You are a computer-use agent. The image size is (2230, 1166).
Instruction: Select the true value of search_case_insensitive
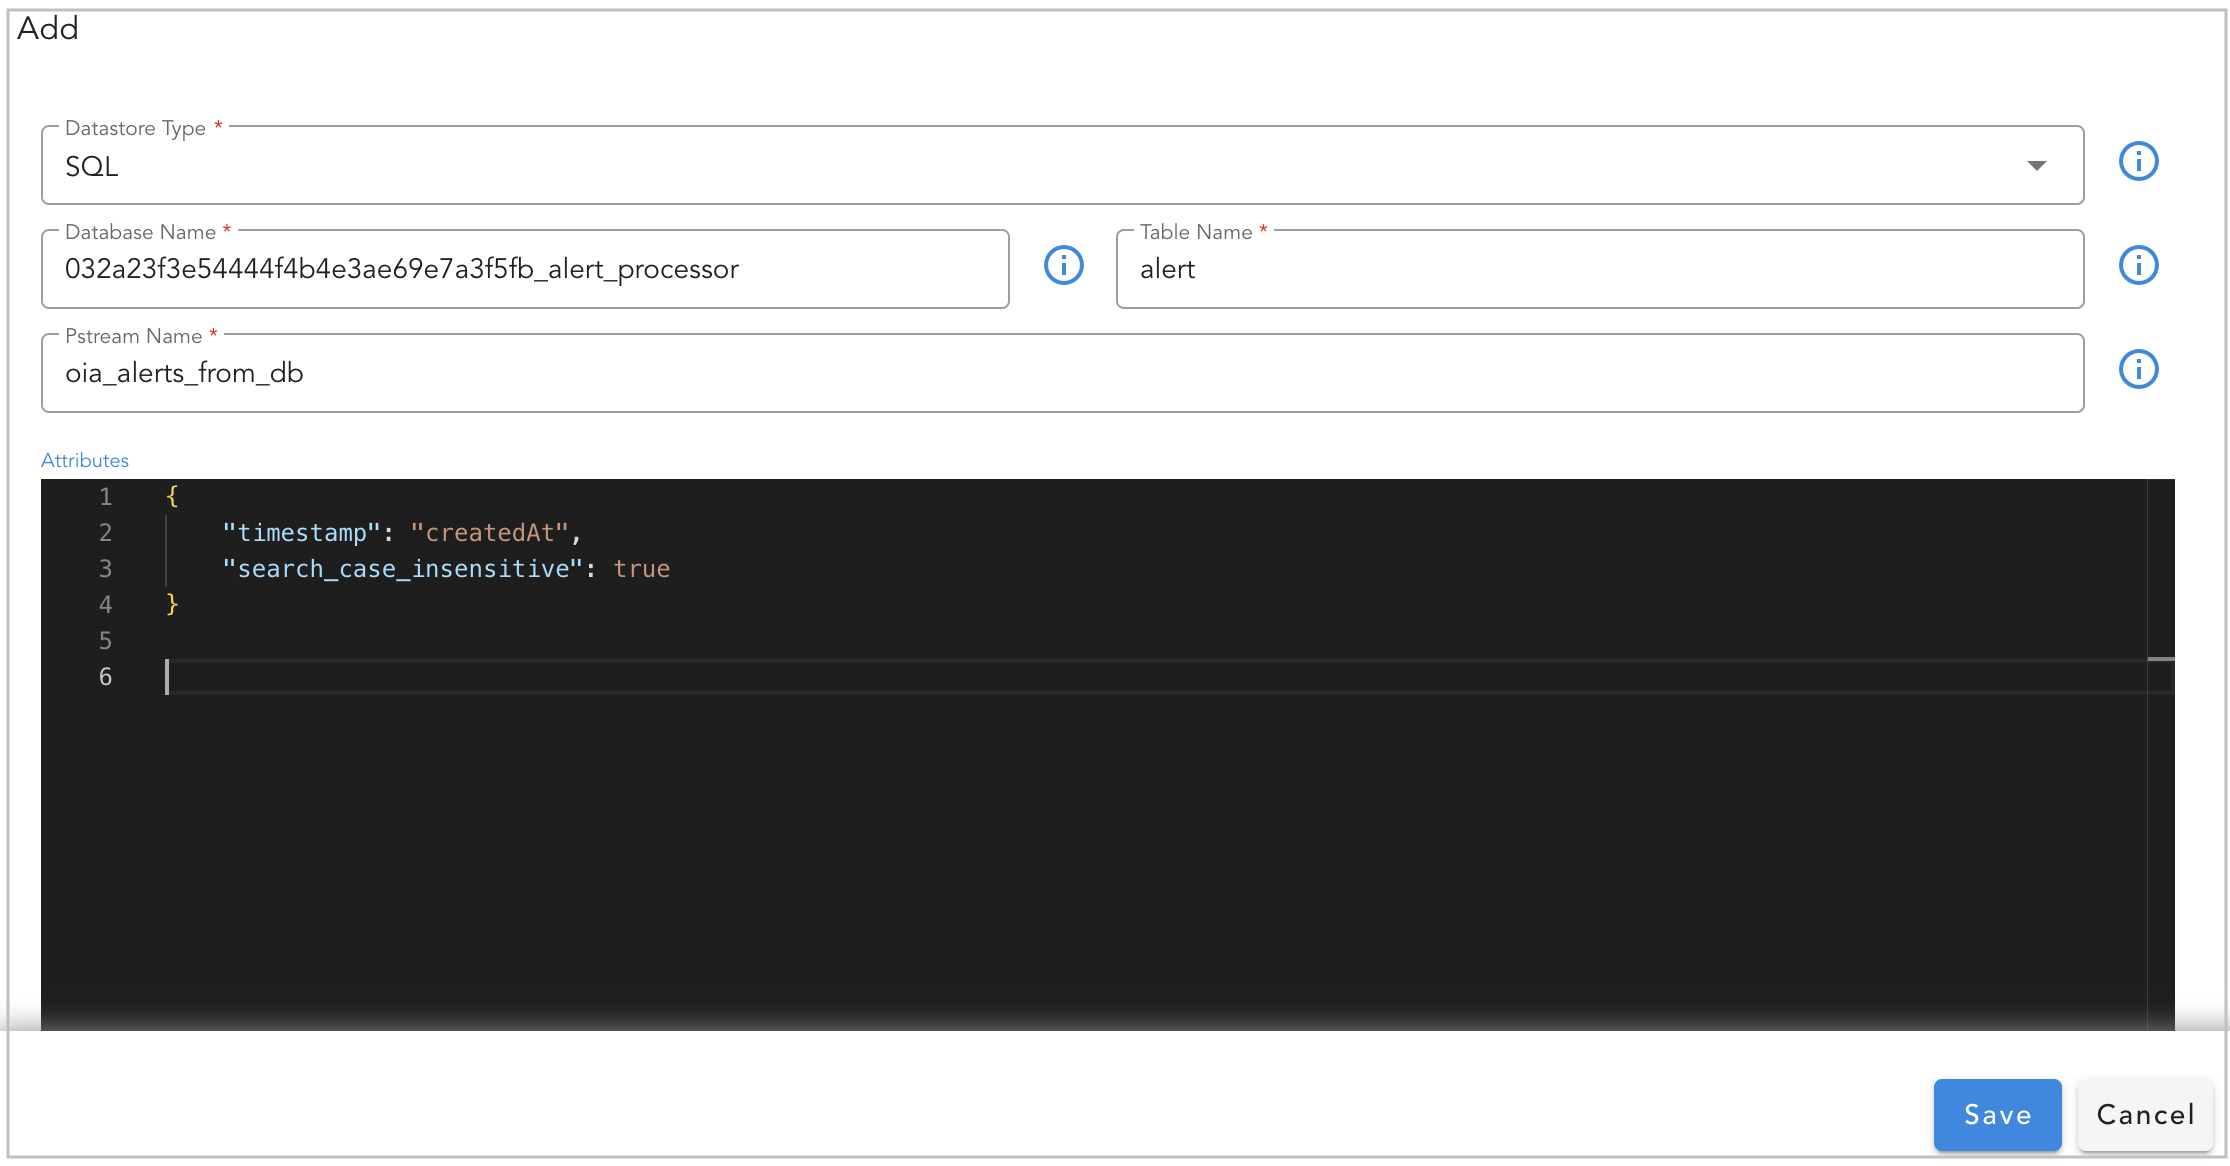point(641,568)
